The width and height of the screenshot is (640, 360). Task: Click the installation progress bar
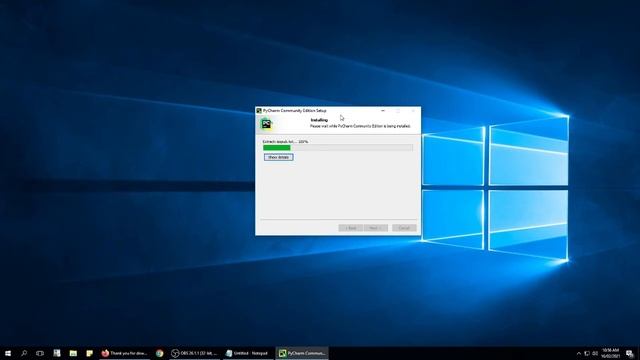[338, 147]
